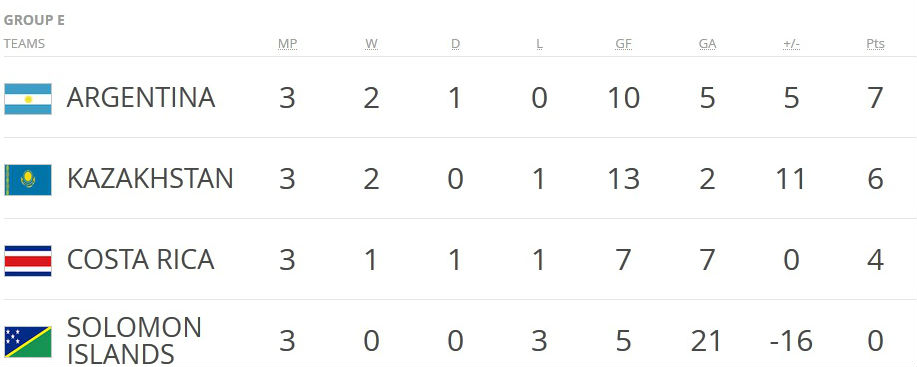
Task: Open the ARGENTINA team link
Action: pyautogui.click(x=141, y=98)
